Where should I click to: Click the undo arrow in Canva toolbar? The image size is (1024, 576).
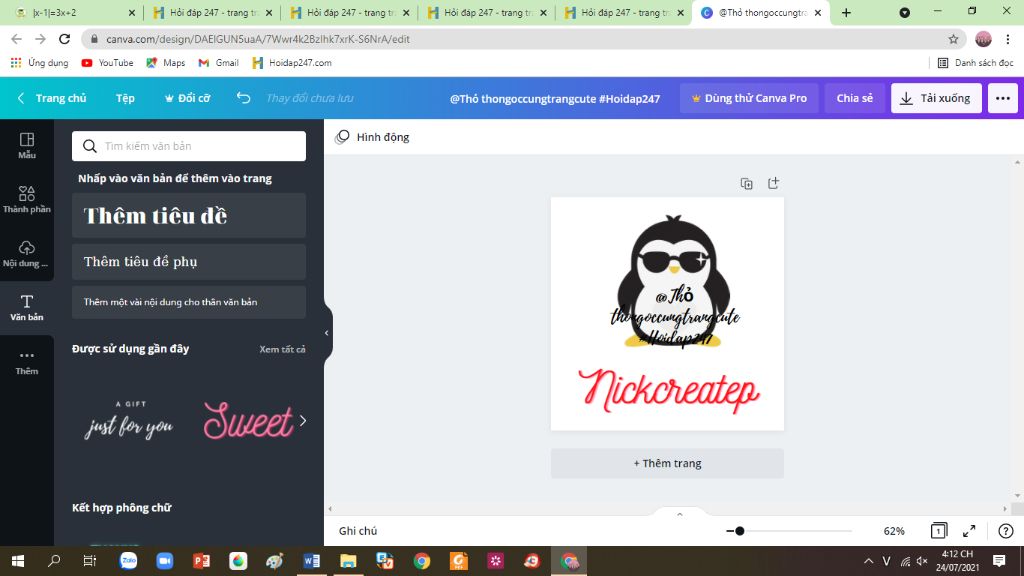click(x=243, y=98)
